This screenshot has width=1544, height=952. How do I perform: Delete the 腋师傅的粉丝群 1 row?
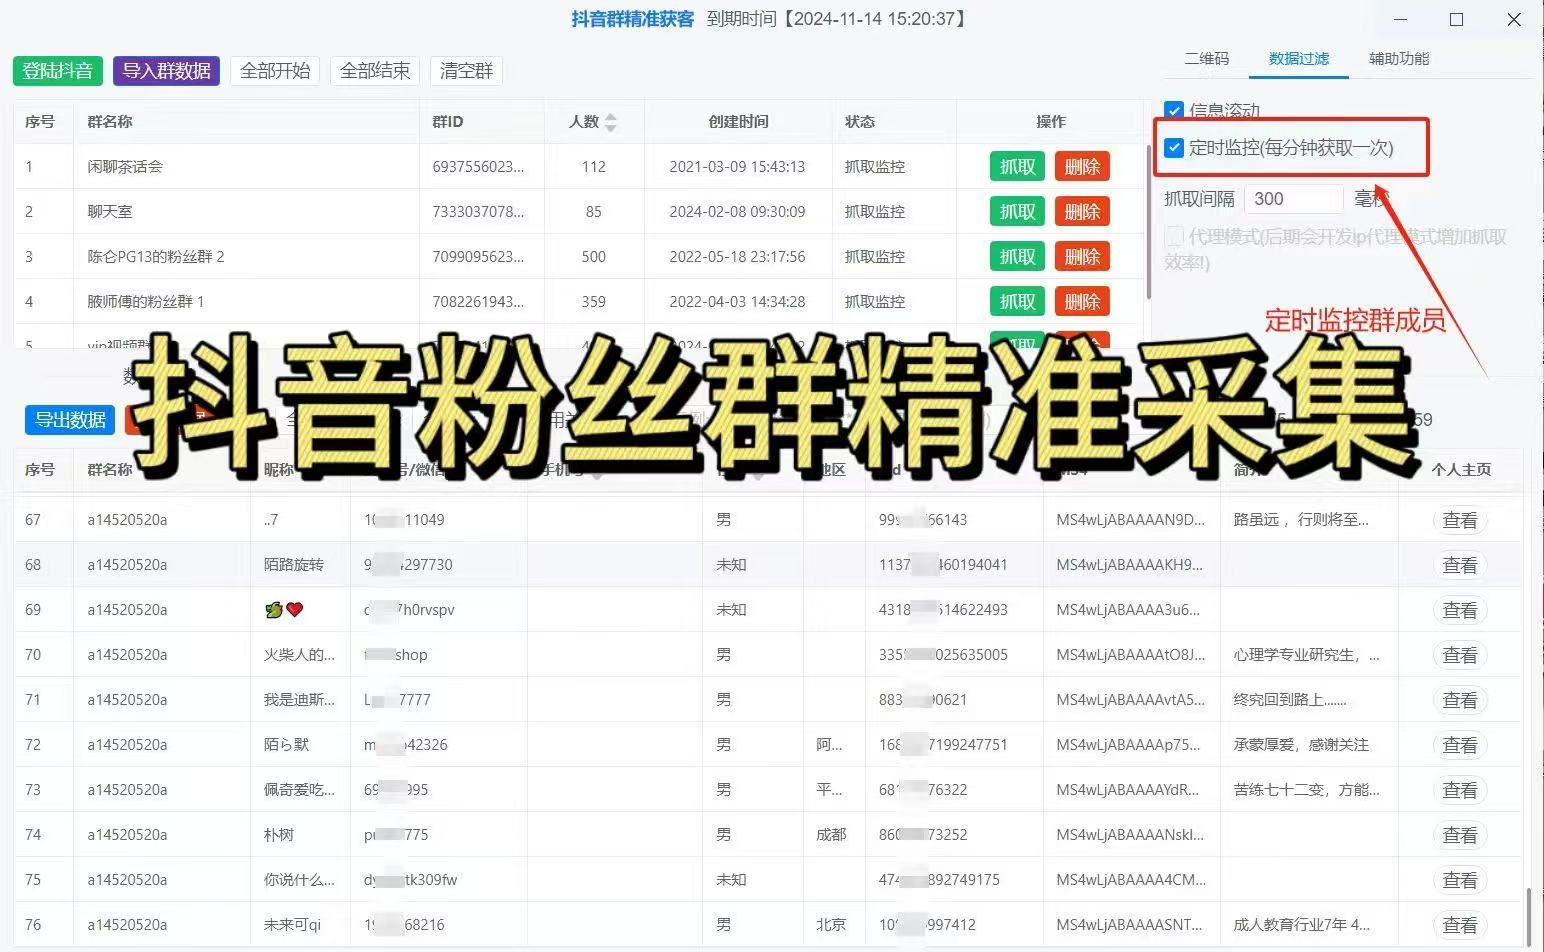pos(1081,302)
